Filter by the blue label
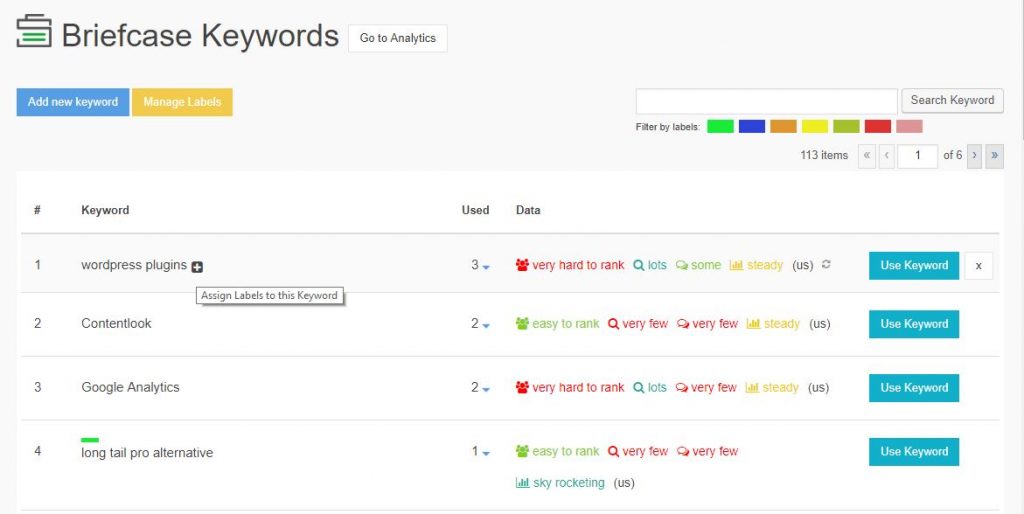 (752, 126)
